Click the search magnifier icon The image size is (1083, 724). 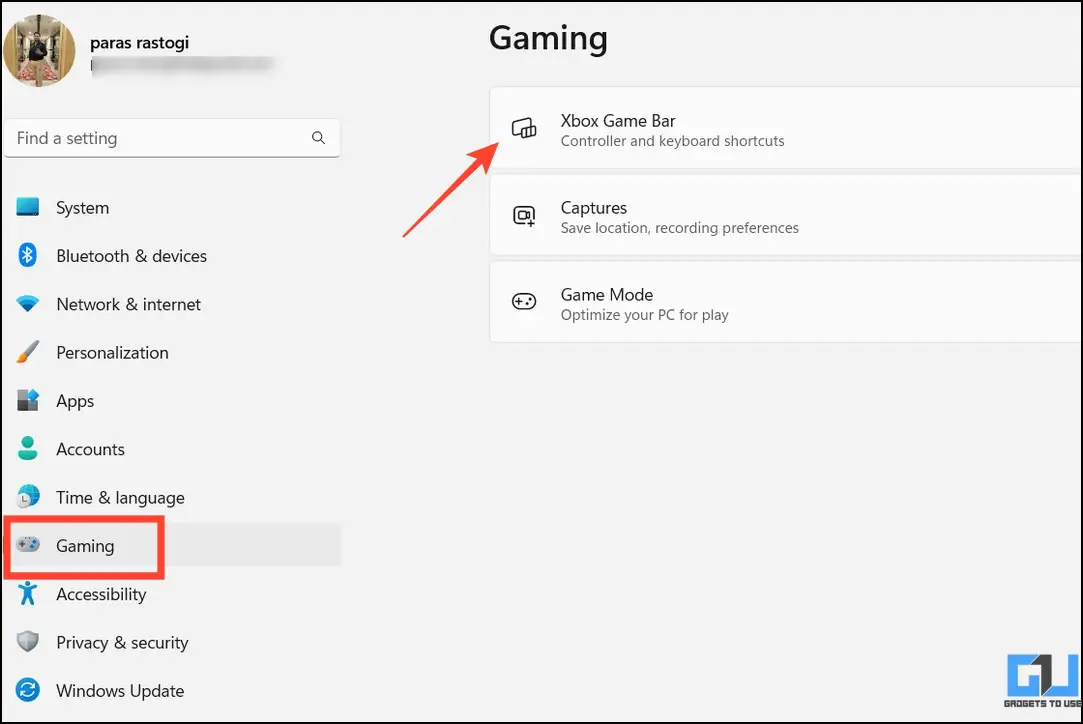[318, 138]
